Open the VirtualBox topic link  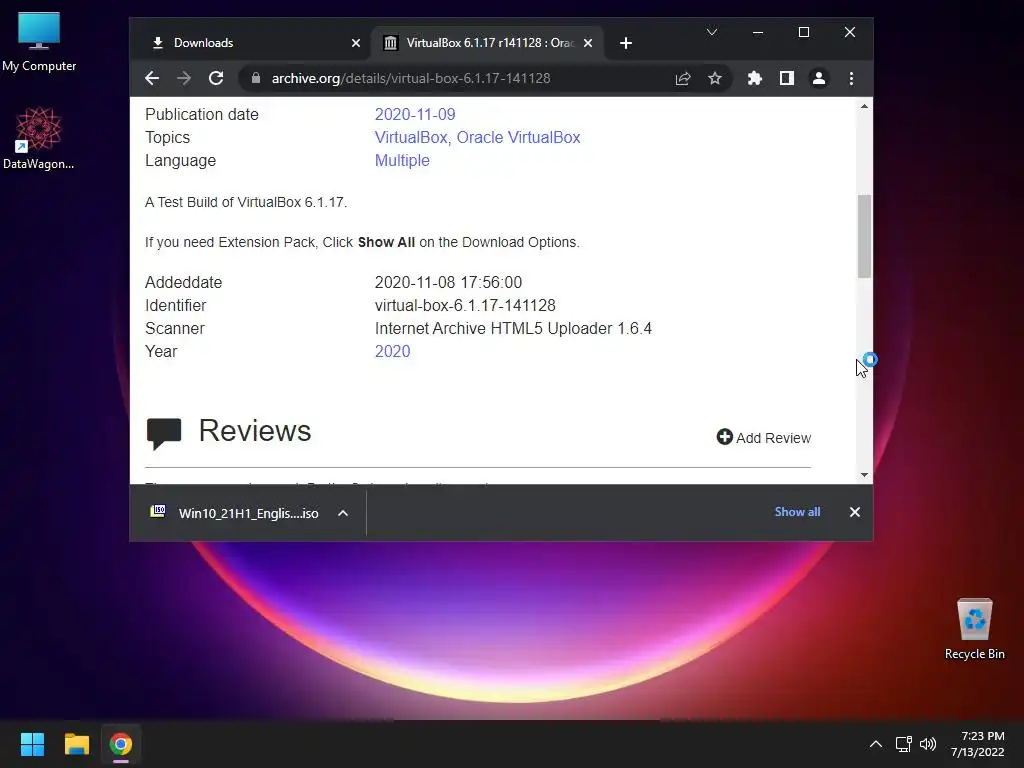[x=411, y=137]
